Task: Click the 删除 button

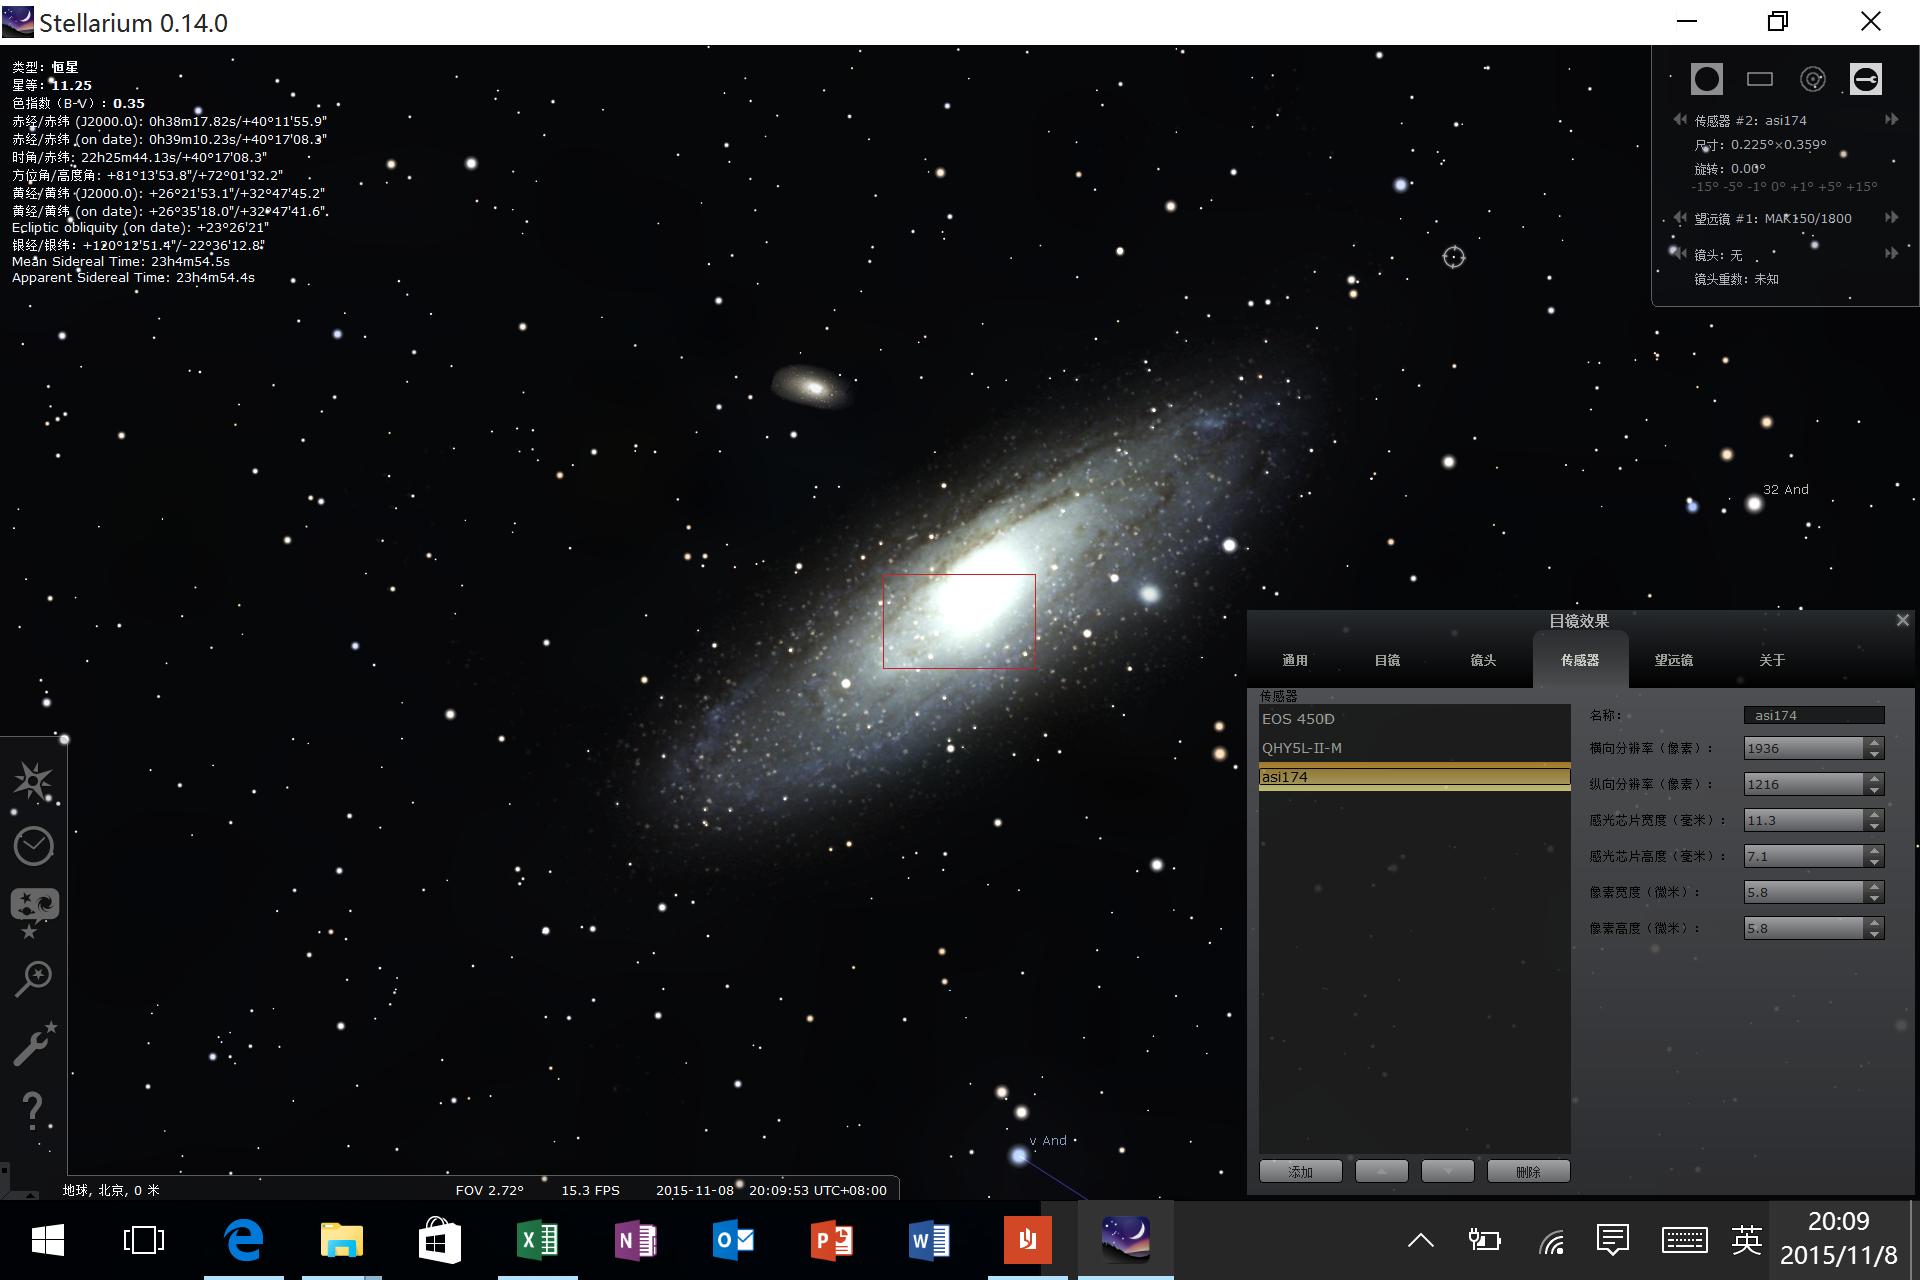Action: 1528,1171
